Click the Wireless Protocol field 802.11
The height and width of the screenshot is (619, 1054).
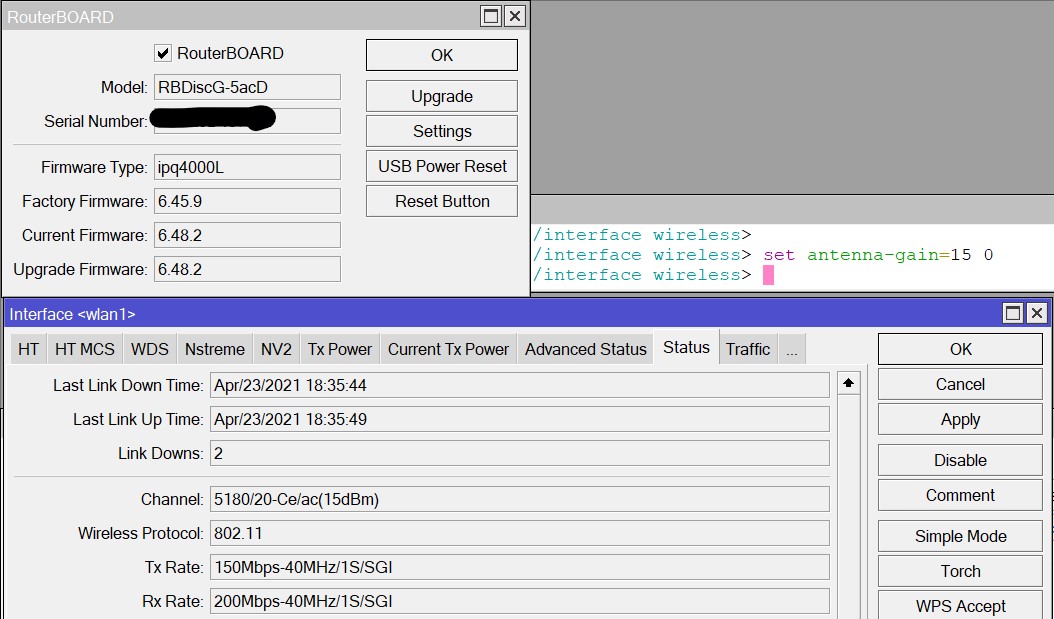click(520, 533)
